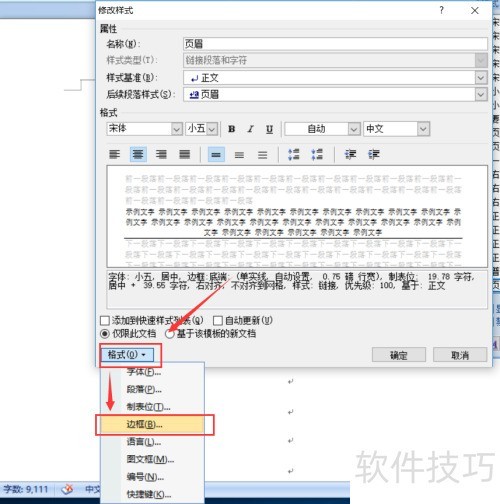
Task: Open the font name 宋体 dropdown
Action: (x=177, y=129)
